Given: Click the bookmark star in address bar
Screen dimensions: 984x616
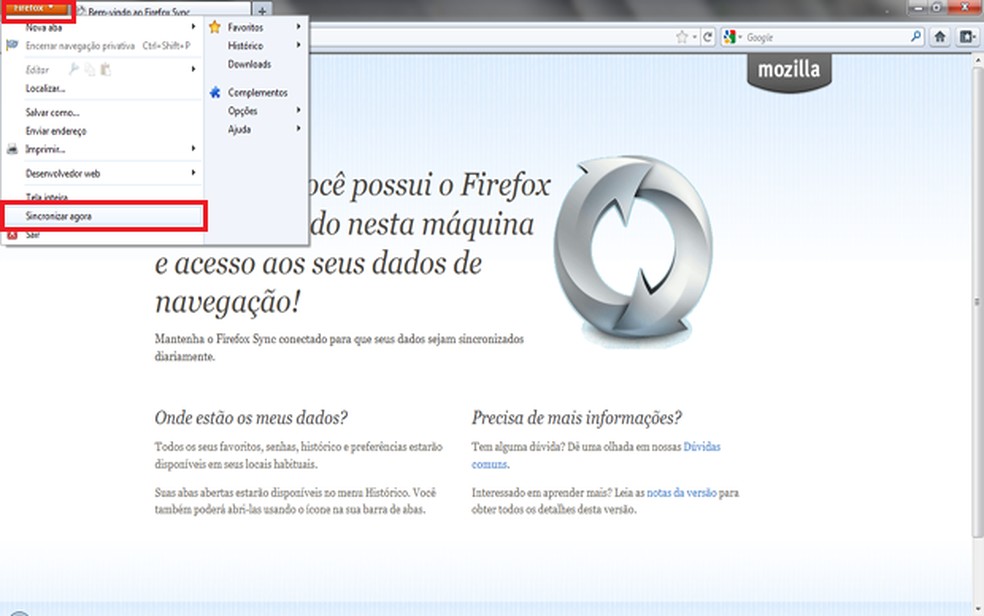Looking at the screenshot, I should 682,37.
